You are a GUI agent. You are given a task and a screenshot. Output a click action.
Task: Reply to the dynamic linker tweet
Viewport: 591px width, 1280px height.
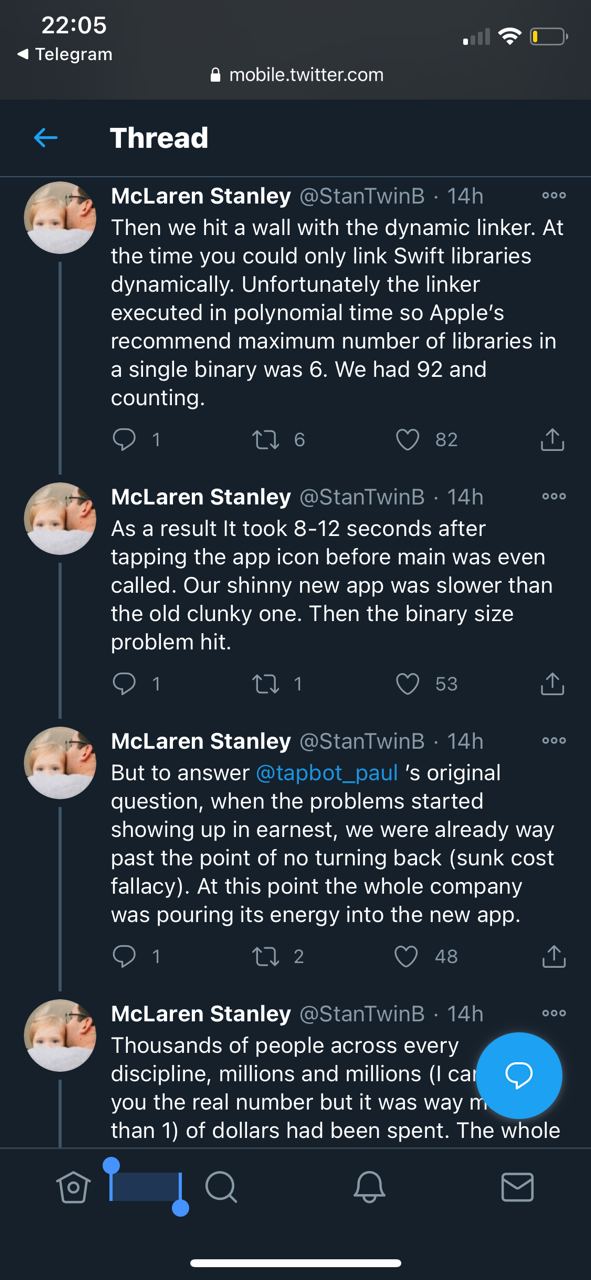pyautogui.click(x=124, y=439)
